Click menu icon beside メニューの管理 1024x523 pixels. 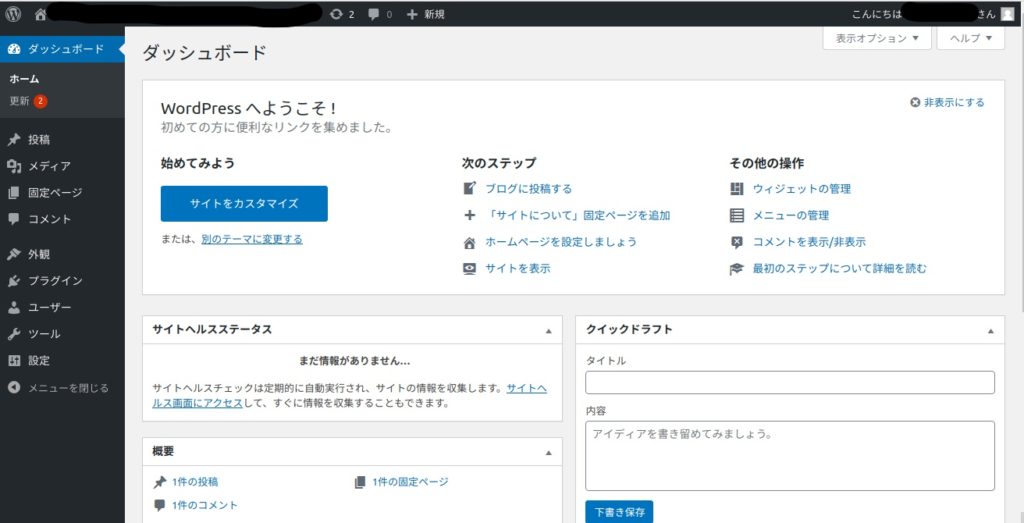click(737, 215)
